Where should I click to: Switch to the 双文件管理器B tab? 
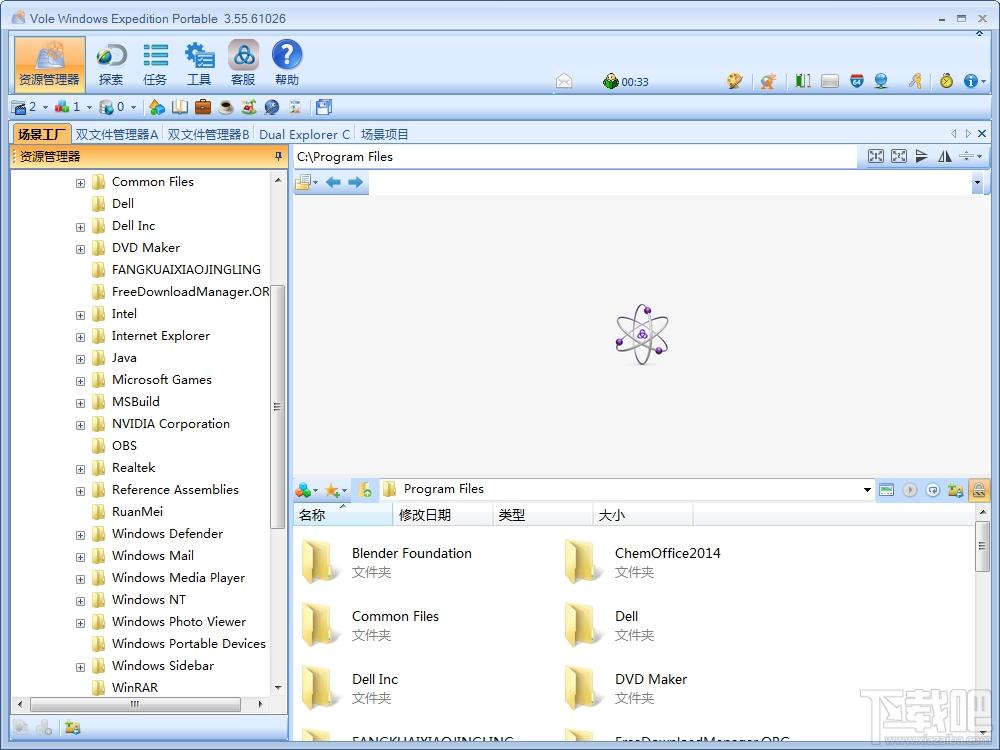pyautogui.click(x=209, y=134)
